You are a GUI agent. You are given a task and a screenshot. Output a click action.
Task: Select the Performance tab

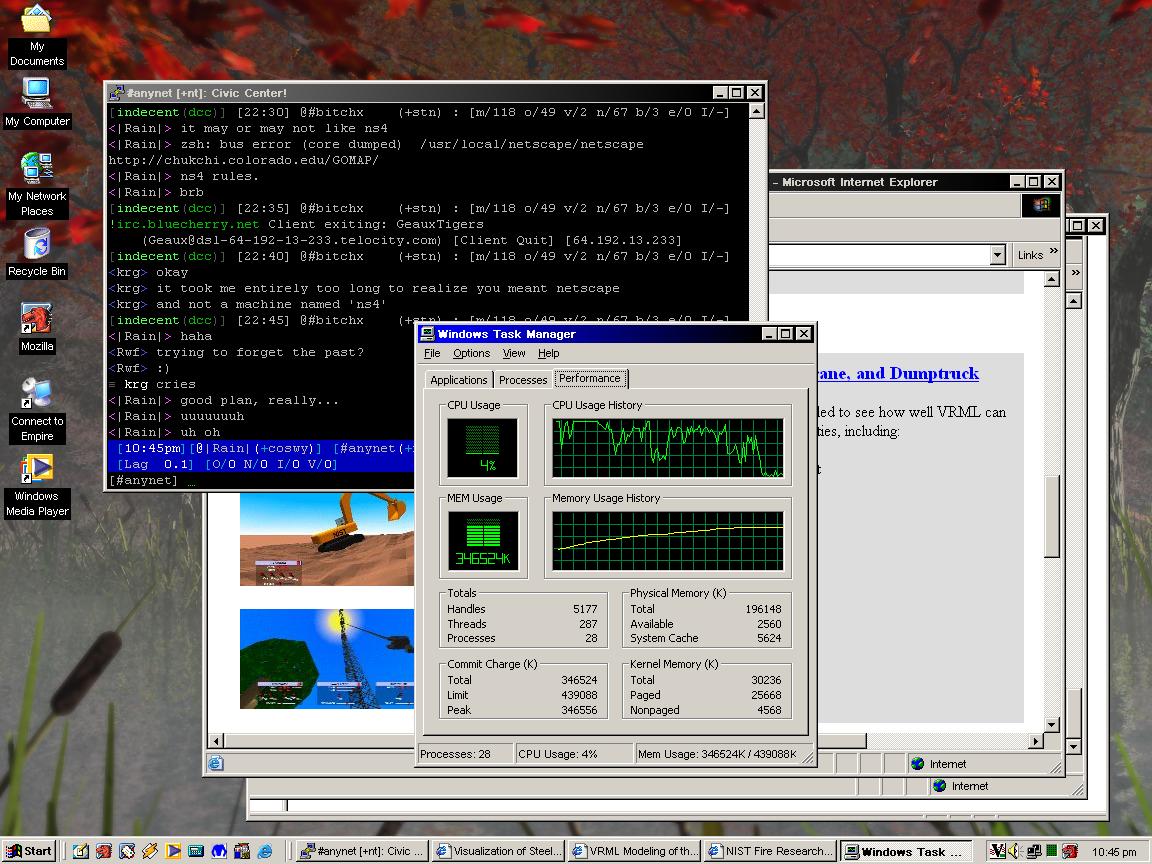point(590,378)
